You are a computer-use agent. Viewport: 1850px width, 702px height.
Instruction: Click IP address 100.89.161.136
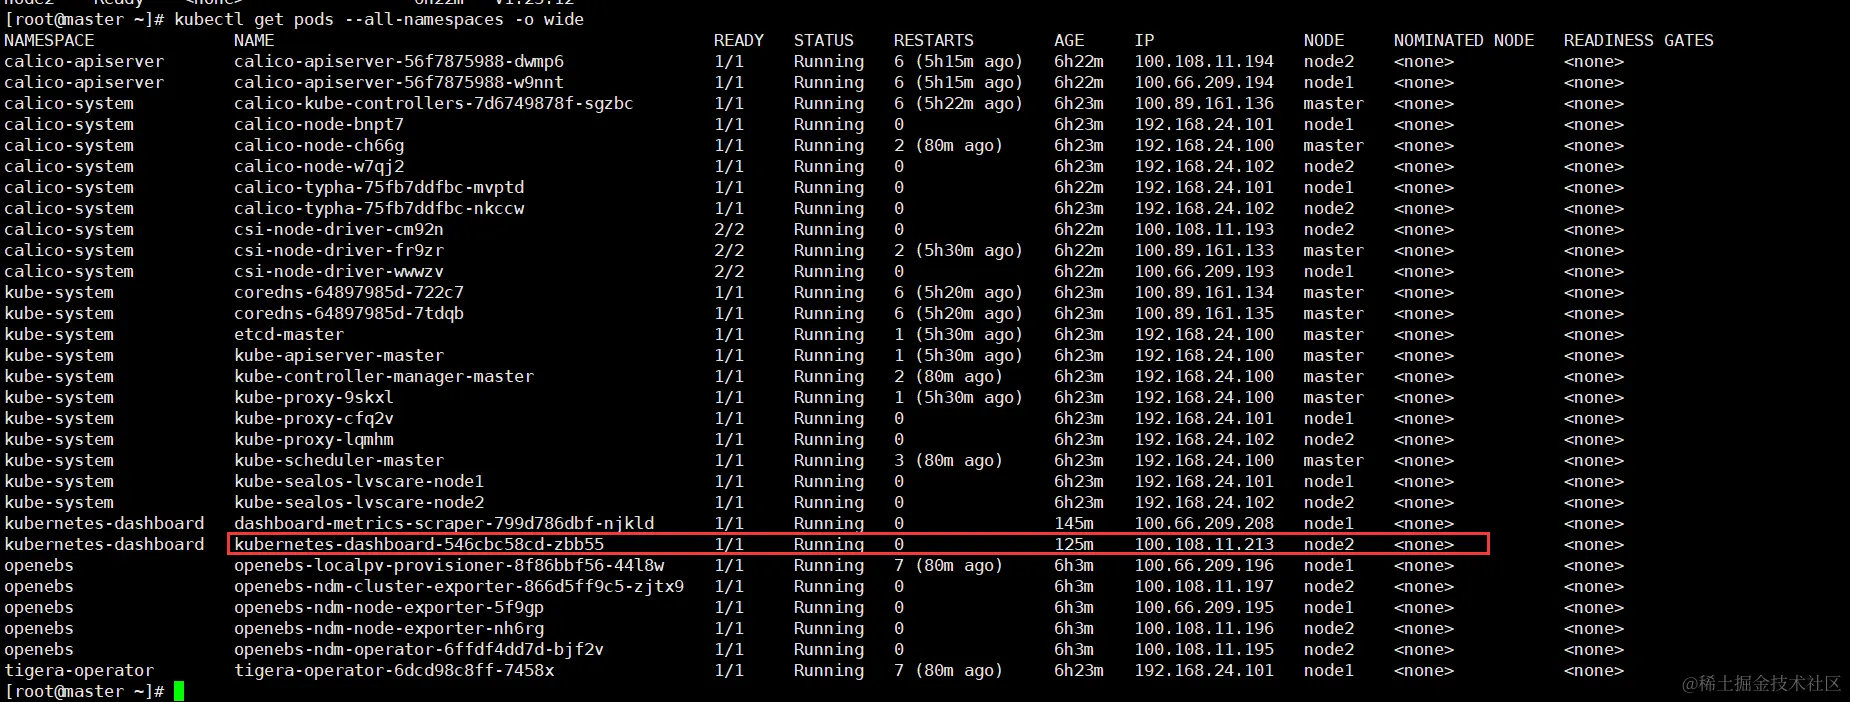[1204, 103]
